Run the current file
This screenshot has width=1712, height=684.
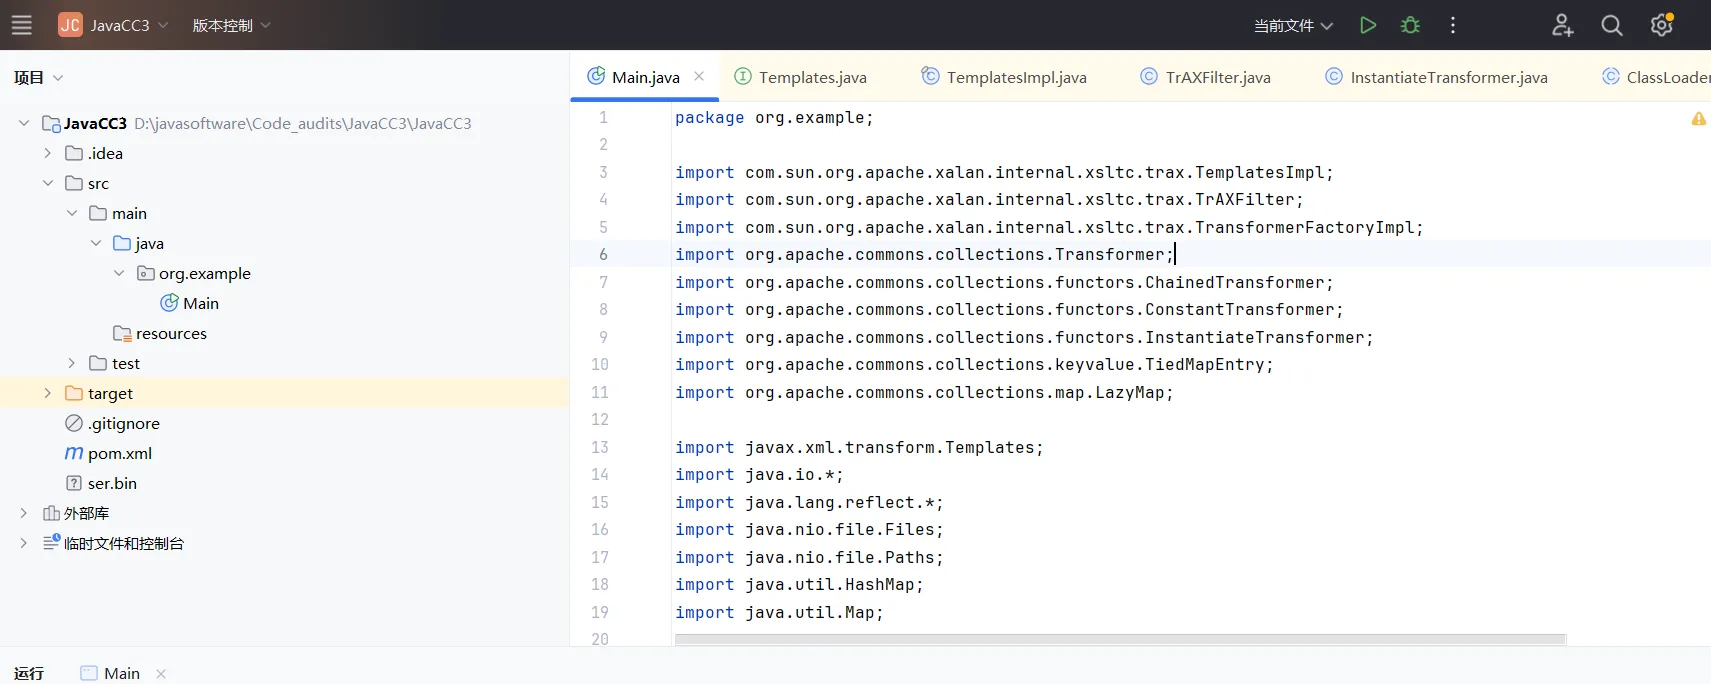pos(1368,25)
